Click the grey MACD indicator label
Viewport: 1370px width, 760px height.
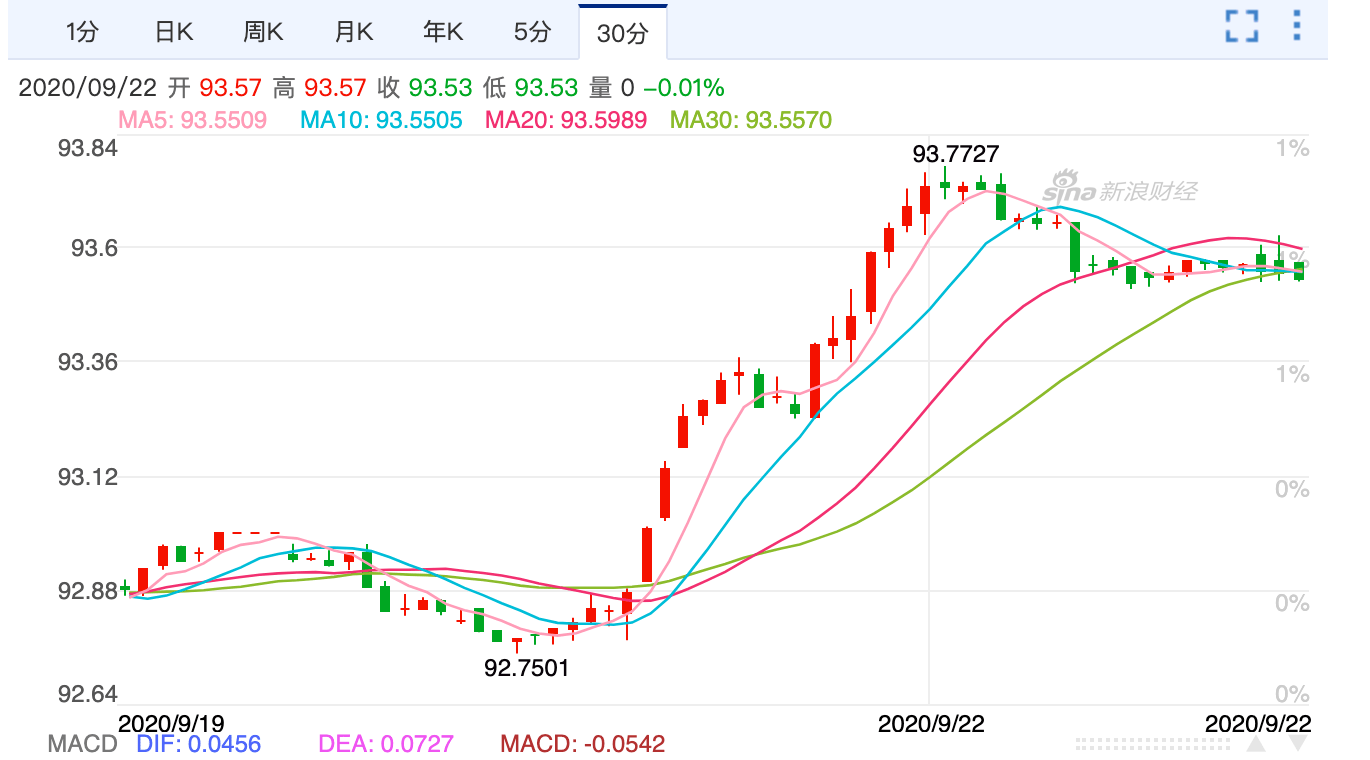tap(83, 744)
